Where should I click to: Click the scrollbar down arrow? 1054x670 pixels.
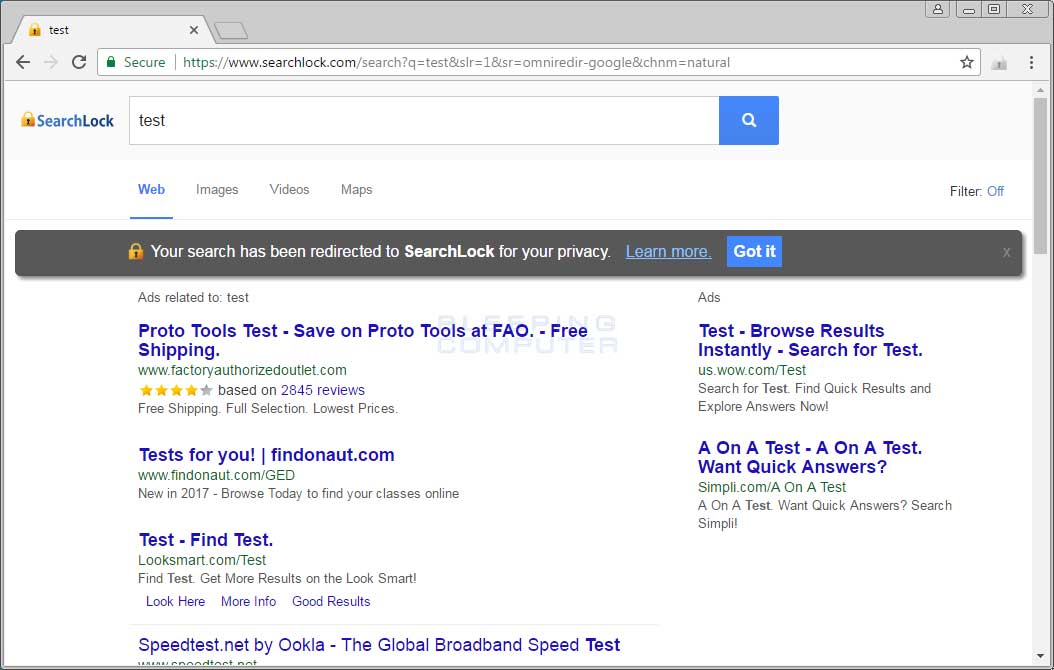coord(1040,656)
